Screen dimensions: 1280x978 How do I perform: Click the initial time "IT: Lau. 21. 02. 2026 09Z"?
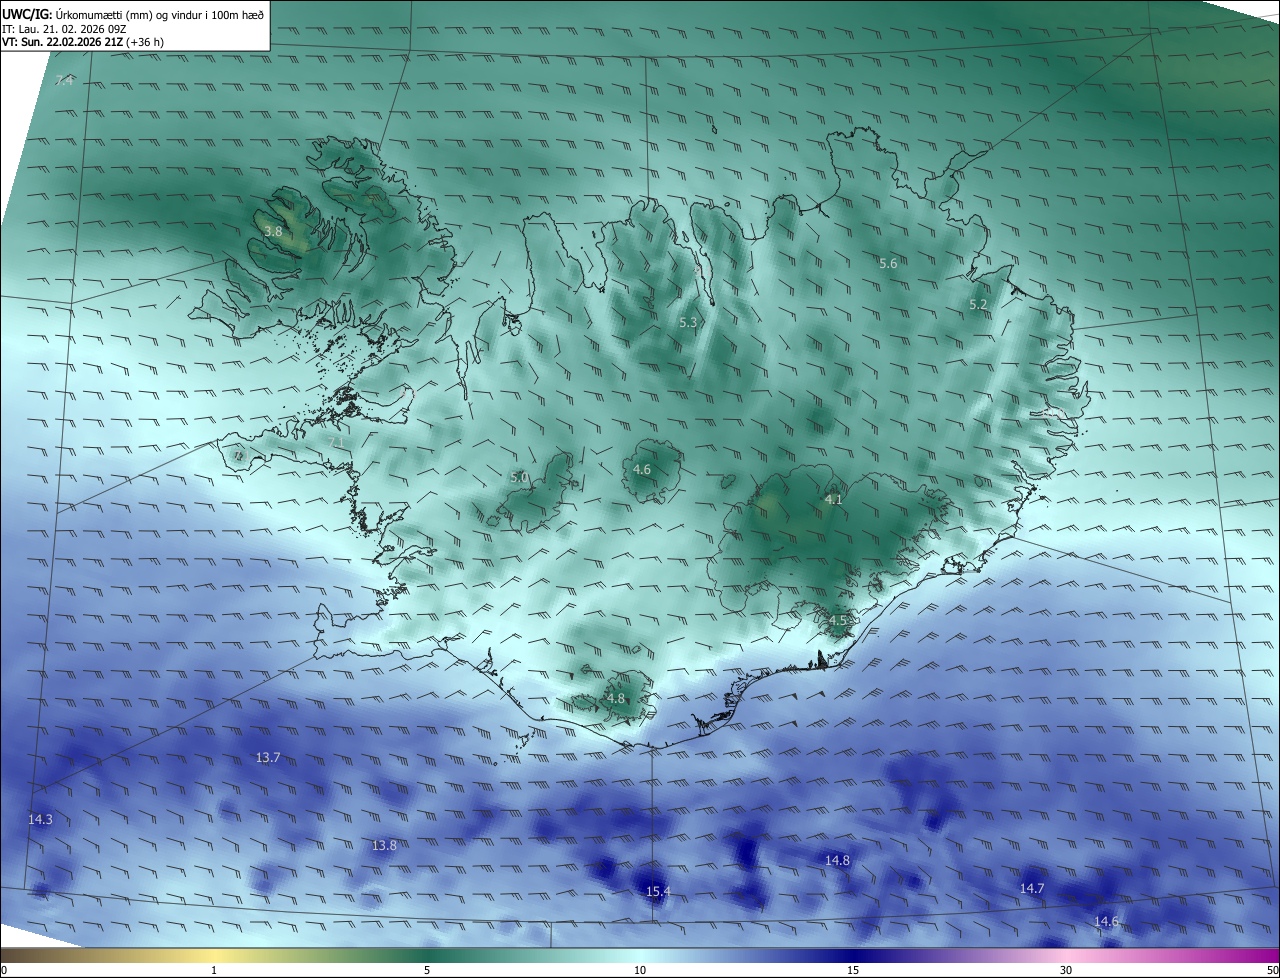pos(66,29)
